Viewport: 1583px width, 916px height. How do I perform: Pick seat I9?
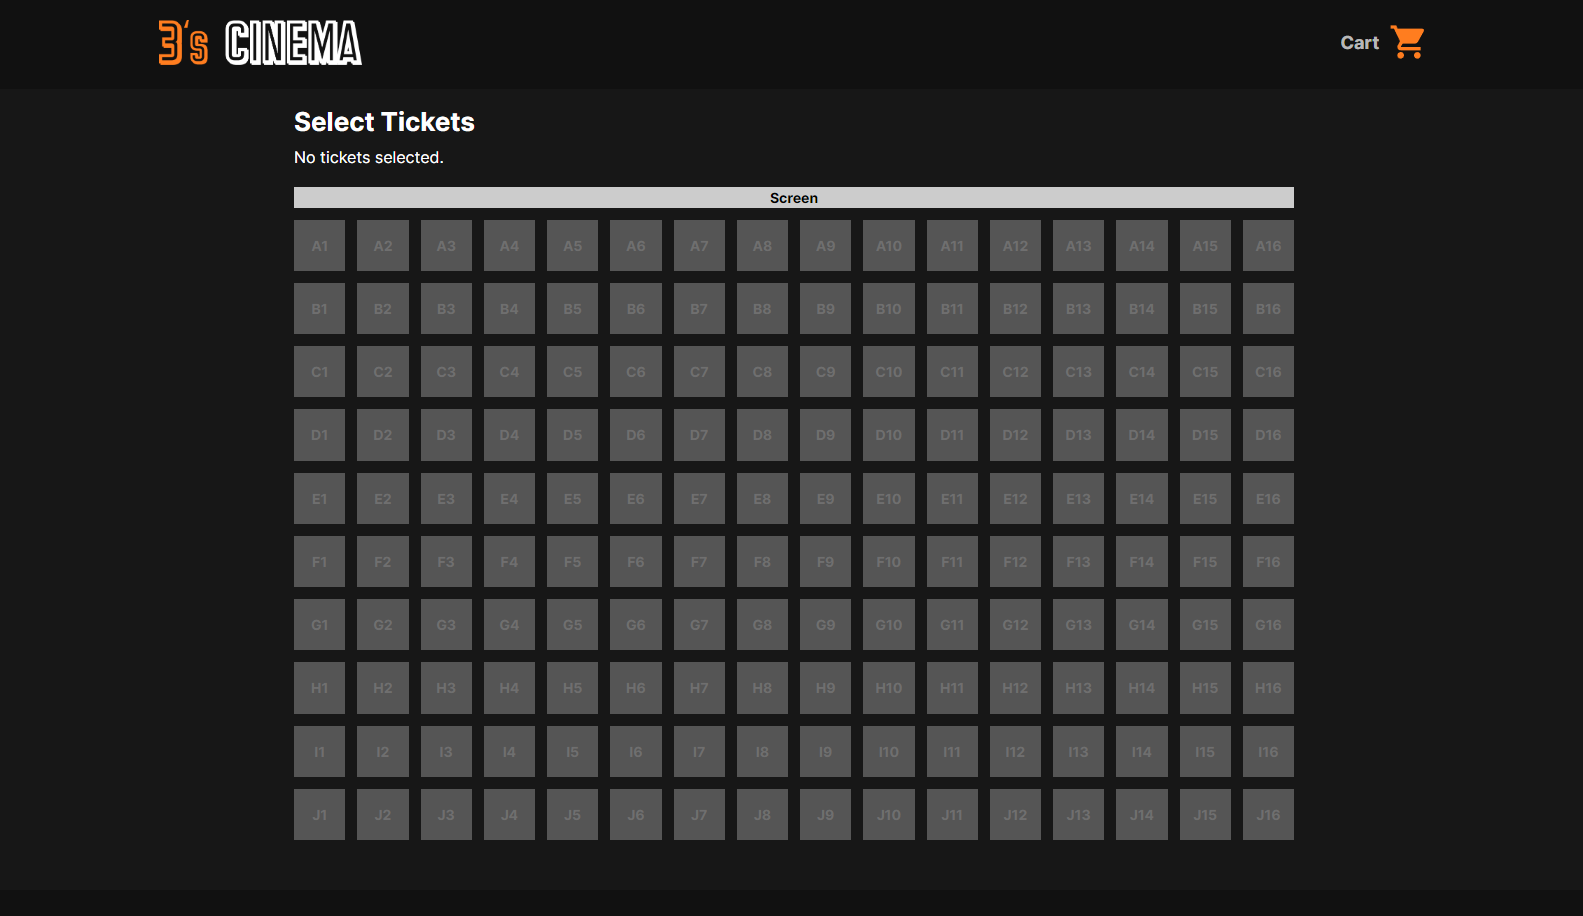[x=825, y=752]
